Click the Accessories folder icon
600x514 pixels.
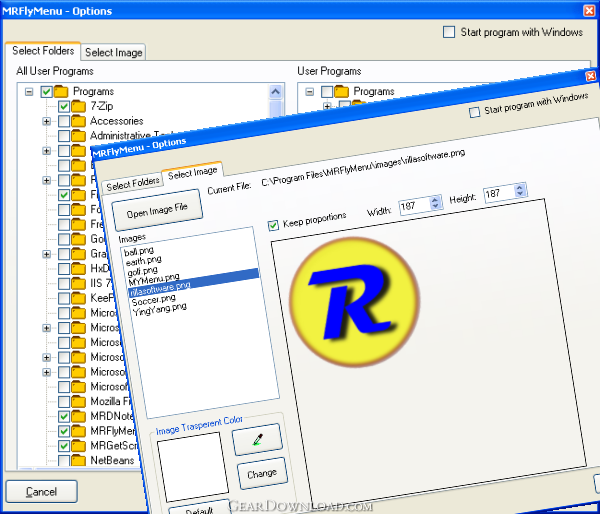point(78,121)
